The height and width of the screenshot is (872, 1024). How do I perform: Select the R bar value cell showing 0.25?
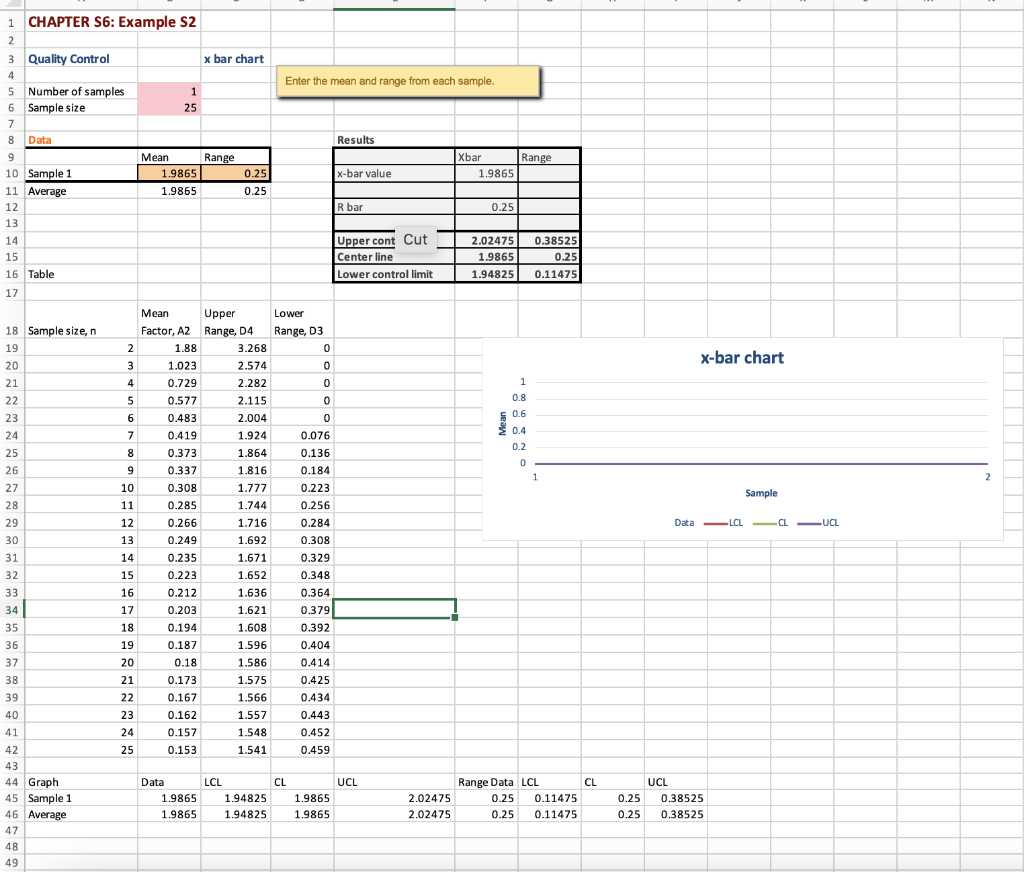[x=489, y=207]
